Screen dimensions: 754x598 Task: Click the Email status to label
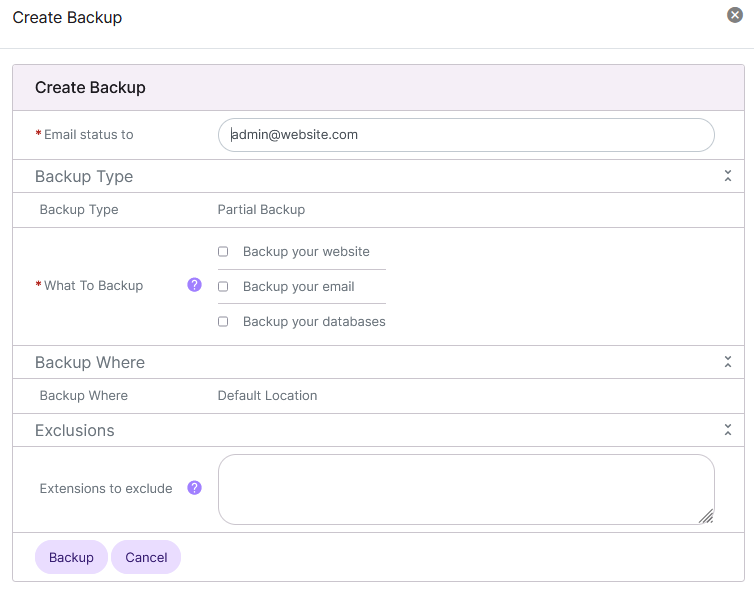coord(88,135)
